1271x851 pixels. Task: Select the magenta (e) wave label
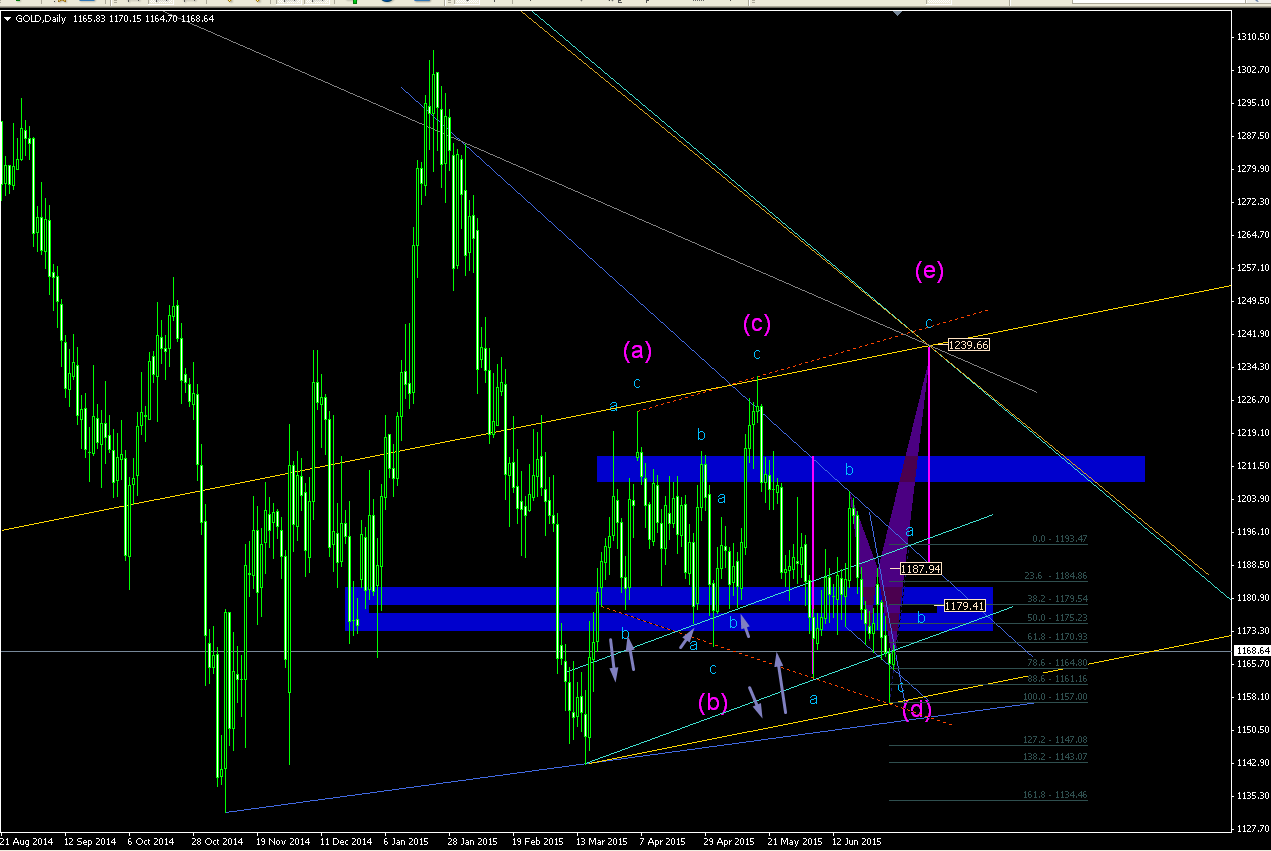[929, 271]
